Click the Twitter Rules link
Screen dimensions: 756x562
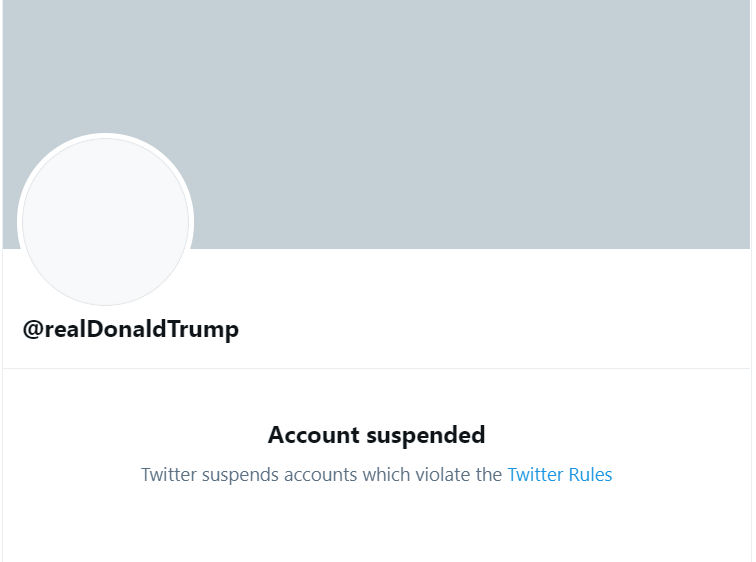pyautogui.click(x=560, y=475)
